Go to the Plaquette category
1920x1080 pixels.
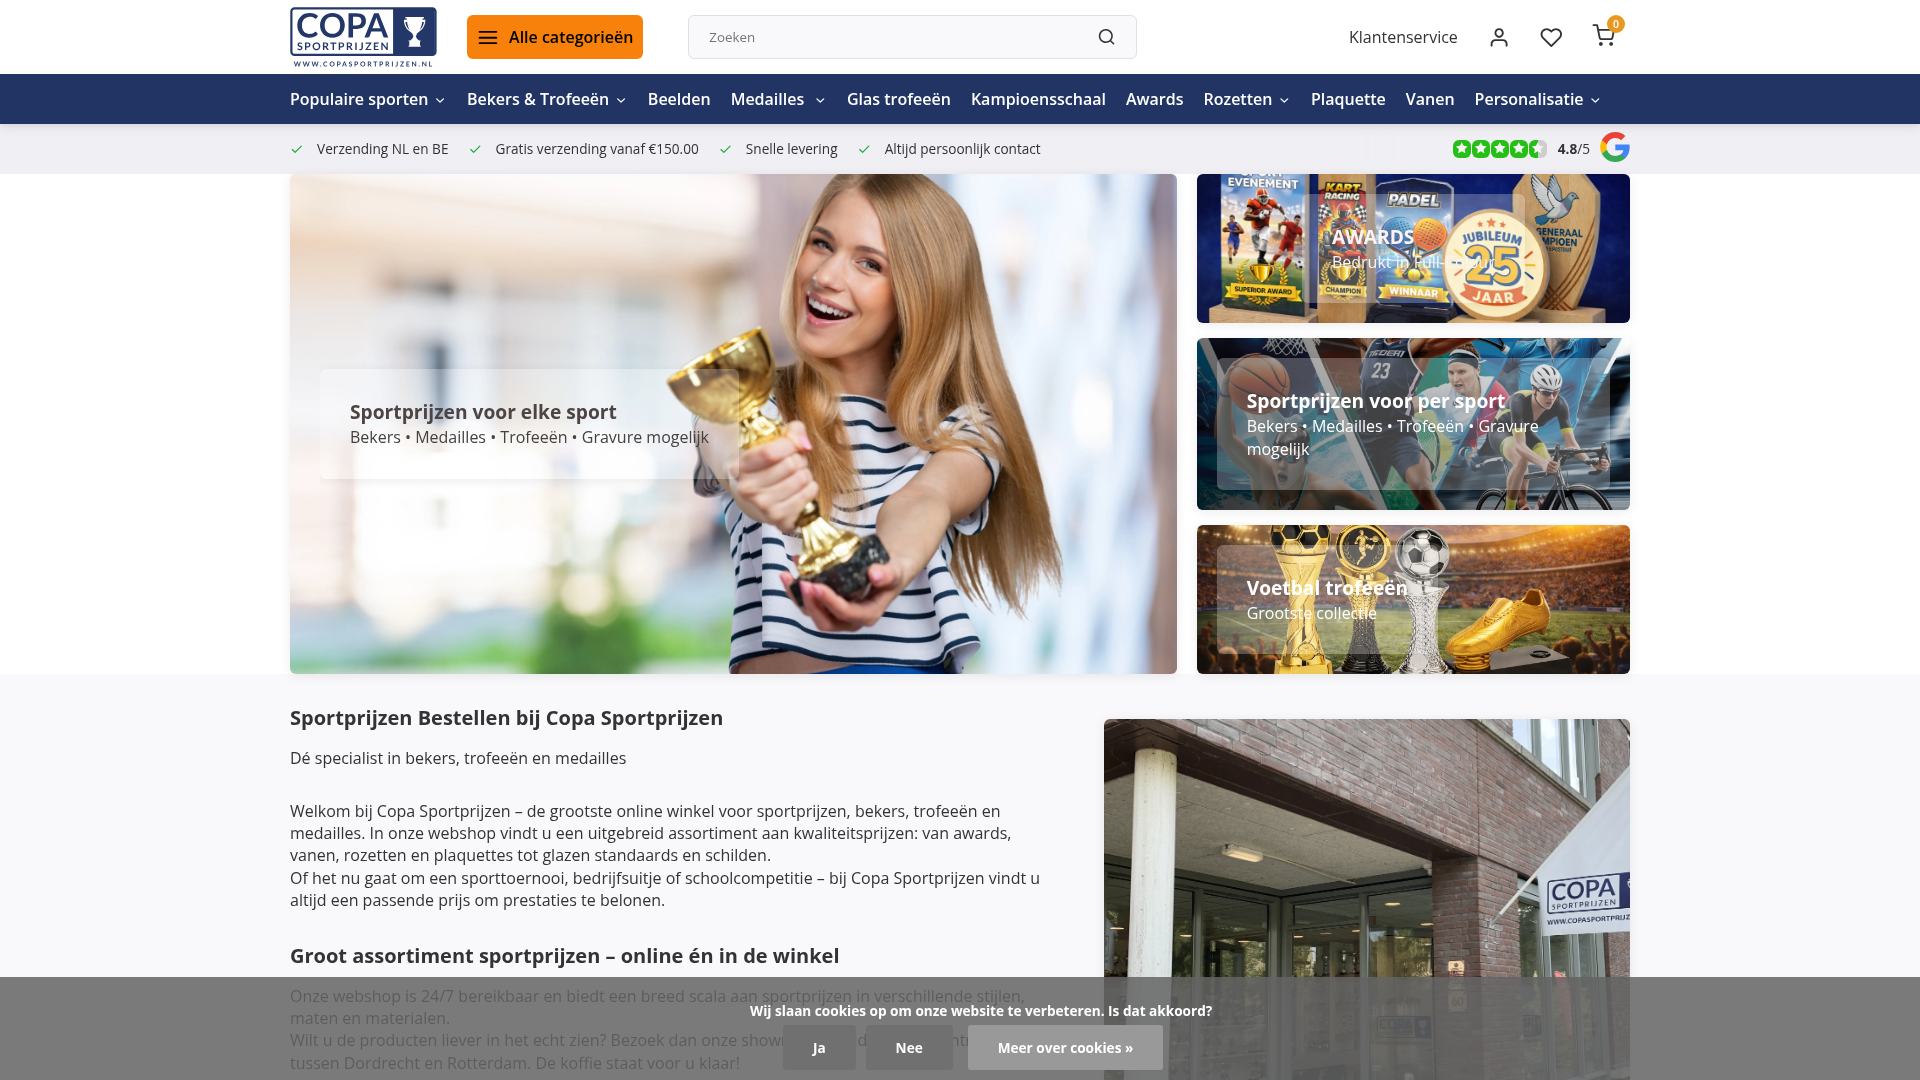tap(1348, 99)
